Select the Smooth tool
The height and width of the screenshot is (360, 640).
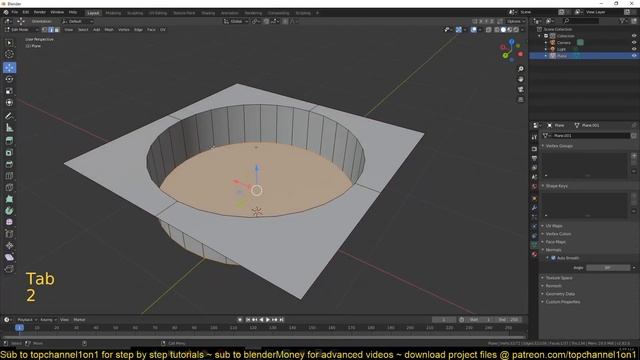point(9,222)
